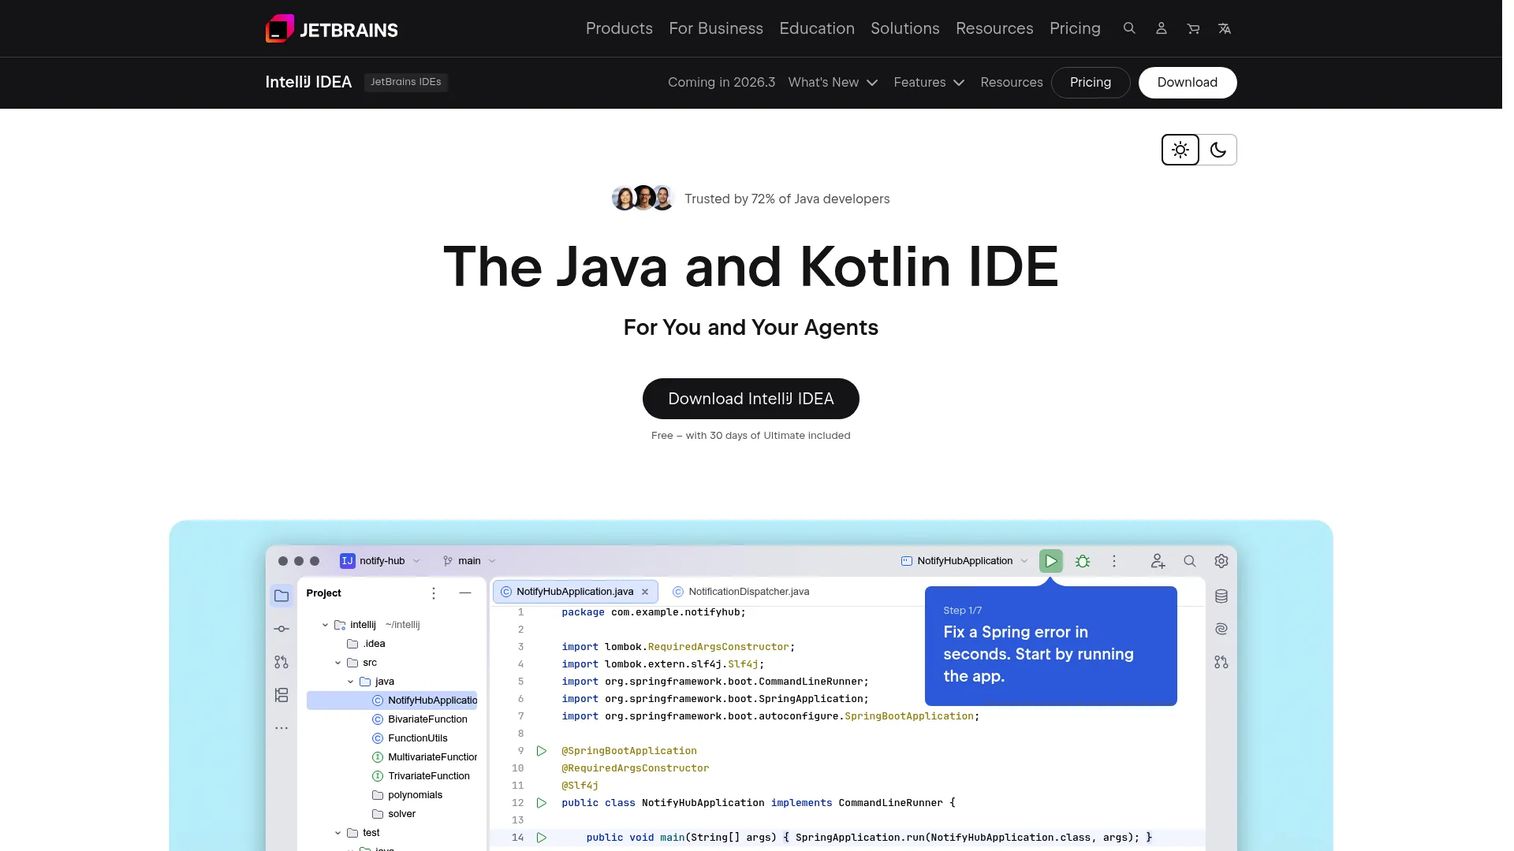Open the site search icon
This screenshot has width=1514, height=851.
click(1129, 28)
